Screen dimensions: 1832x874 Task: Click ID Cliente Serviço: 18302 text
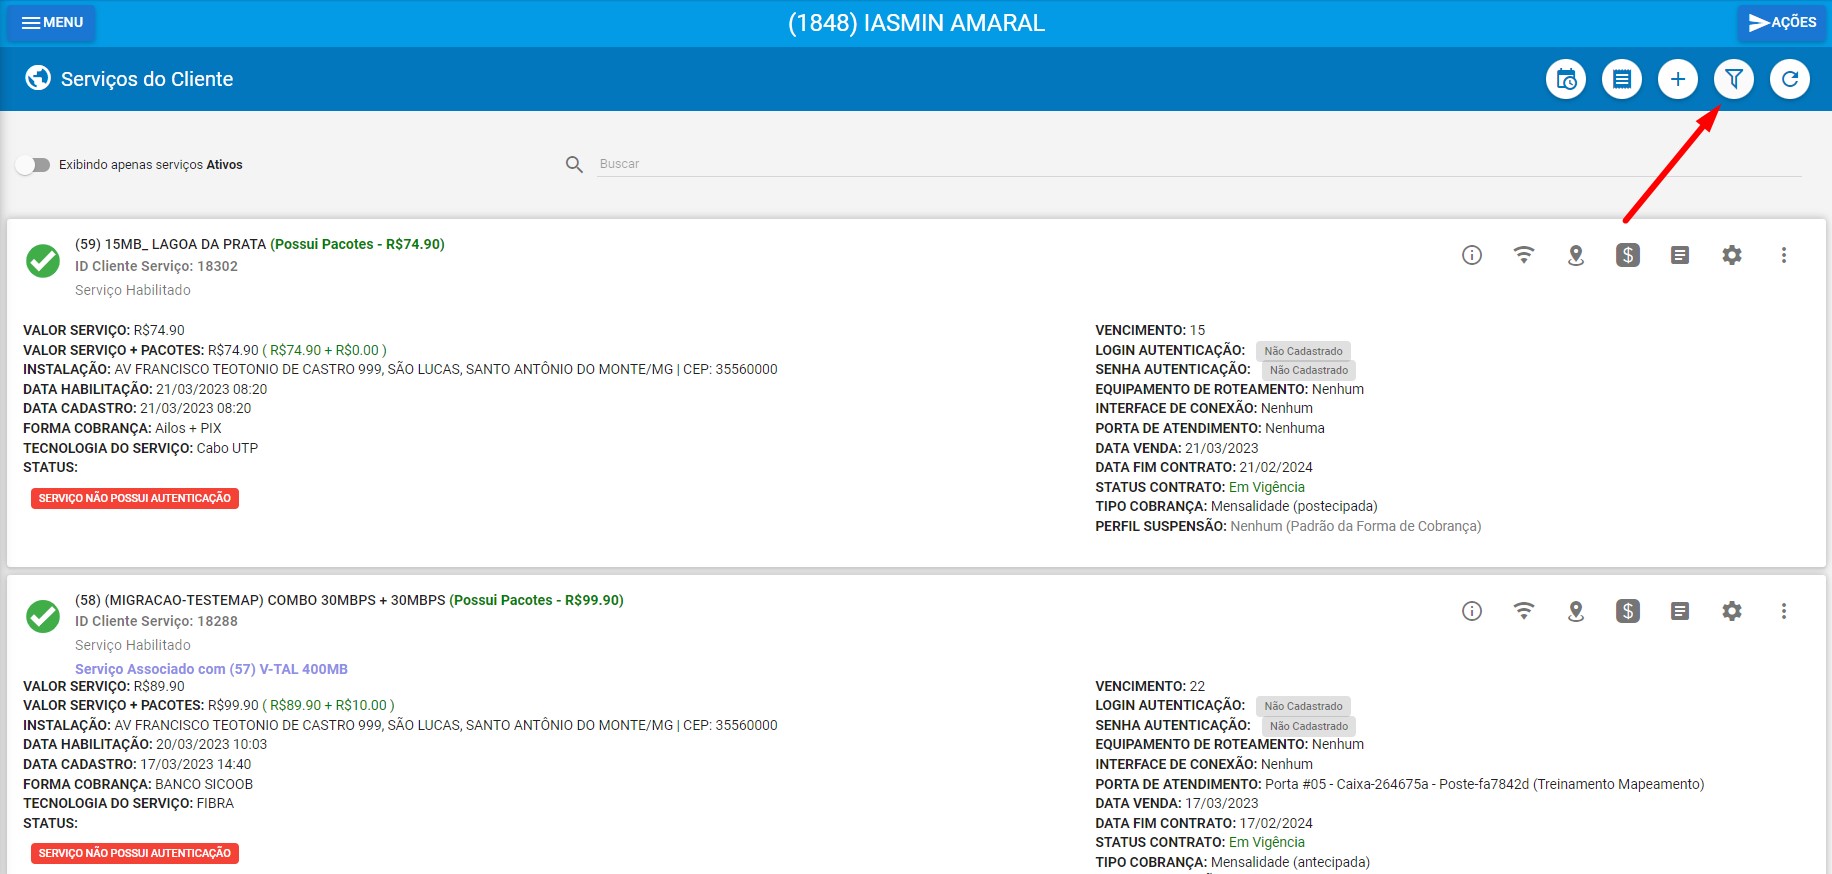[x=156, y=266]
